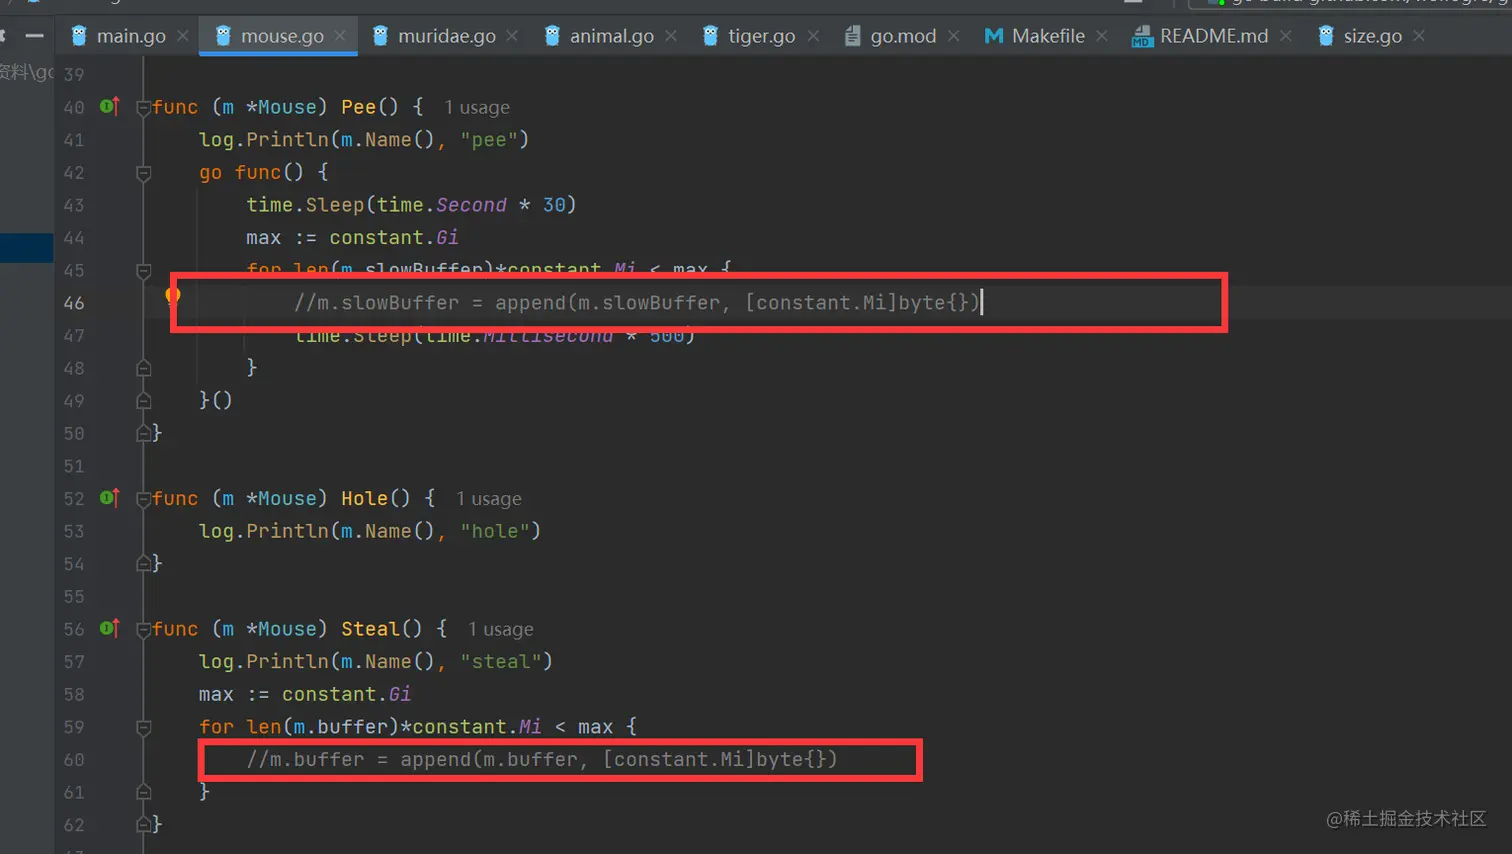Click line number 43 in gutter
This screenshot has height=854, width=1512.
[x=74, y=205]
